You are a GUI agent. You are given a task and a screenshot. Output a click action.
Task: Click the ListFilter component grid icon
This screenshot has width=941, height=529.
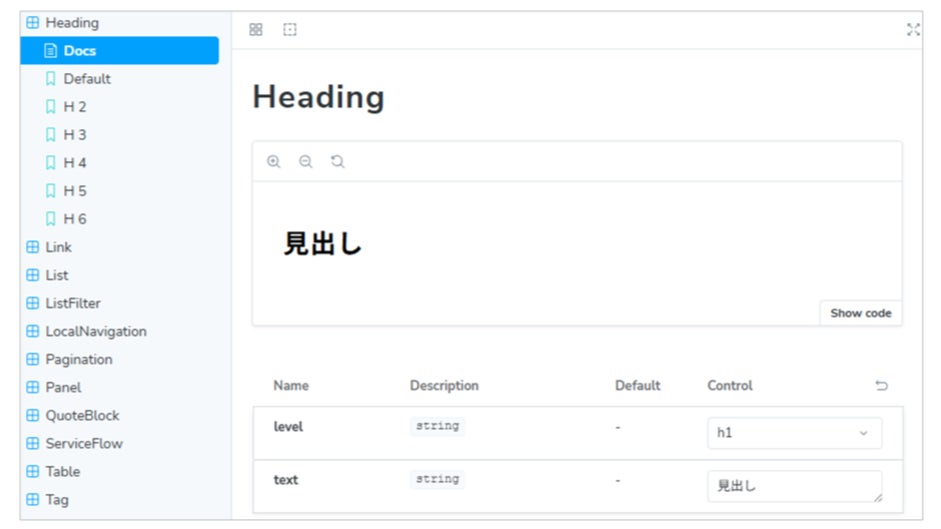click(33, 303)
